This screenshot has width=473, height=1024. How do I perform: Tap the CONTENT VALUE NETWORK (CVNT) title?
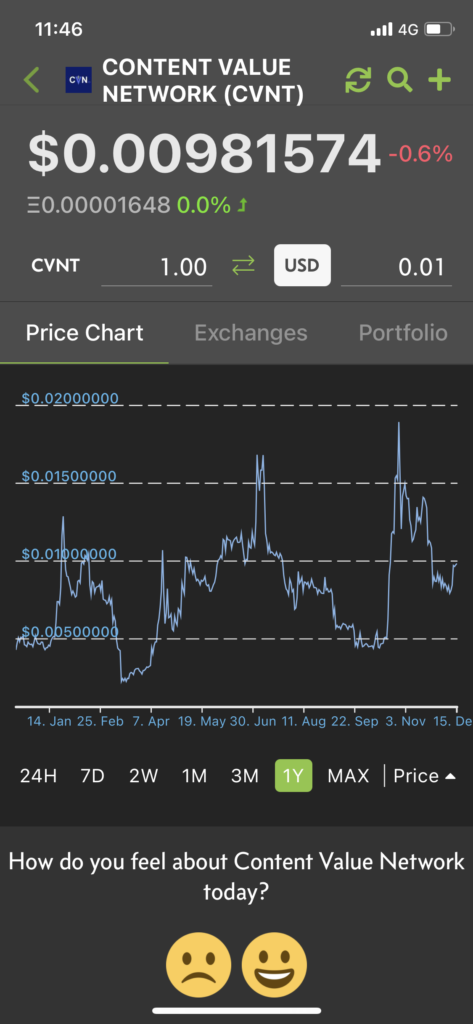coord(203,81)
